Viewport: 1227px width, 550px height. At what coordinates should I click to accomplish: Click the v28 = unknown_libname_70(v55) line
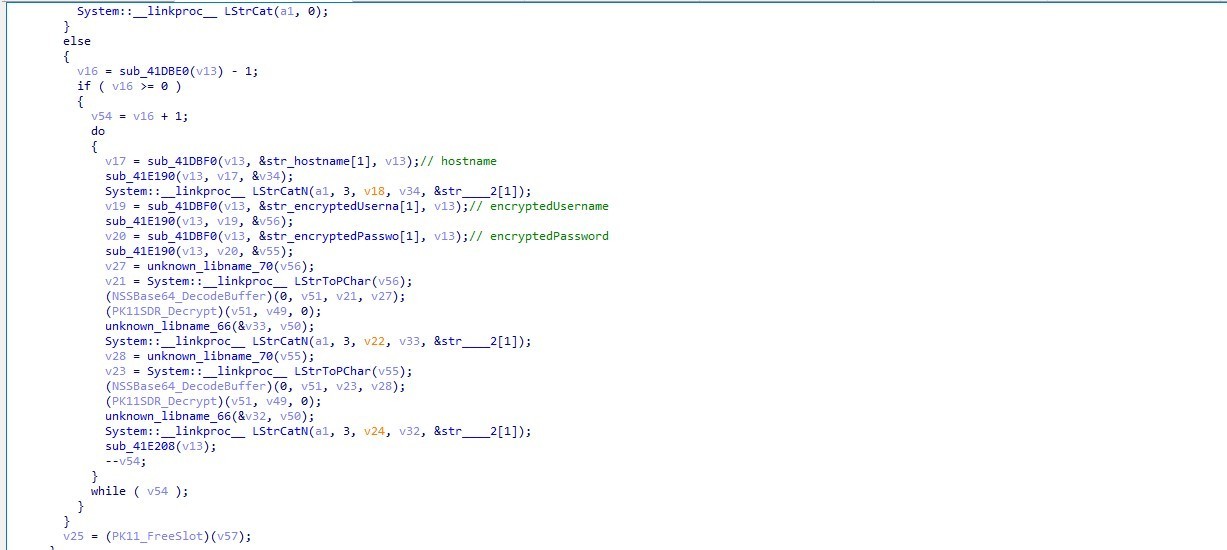point(210,356)
